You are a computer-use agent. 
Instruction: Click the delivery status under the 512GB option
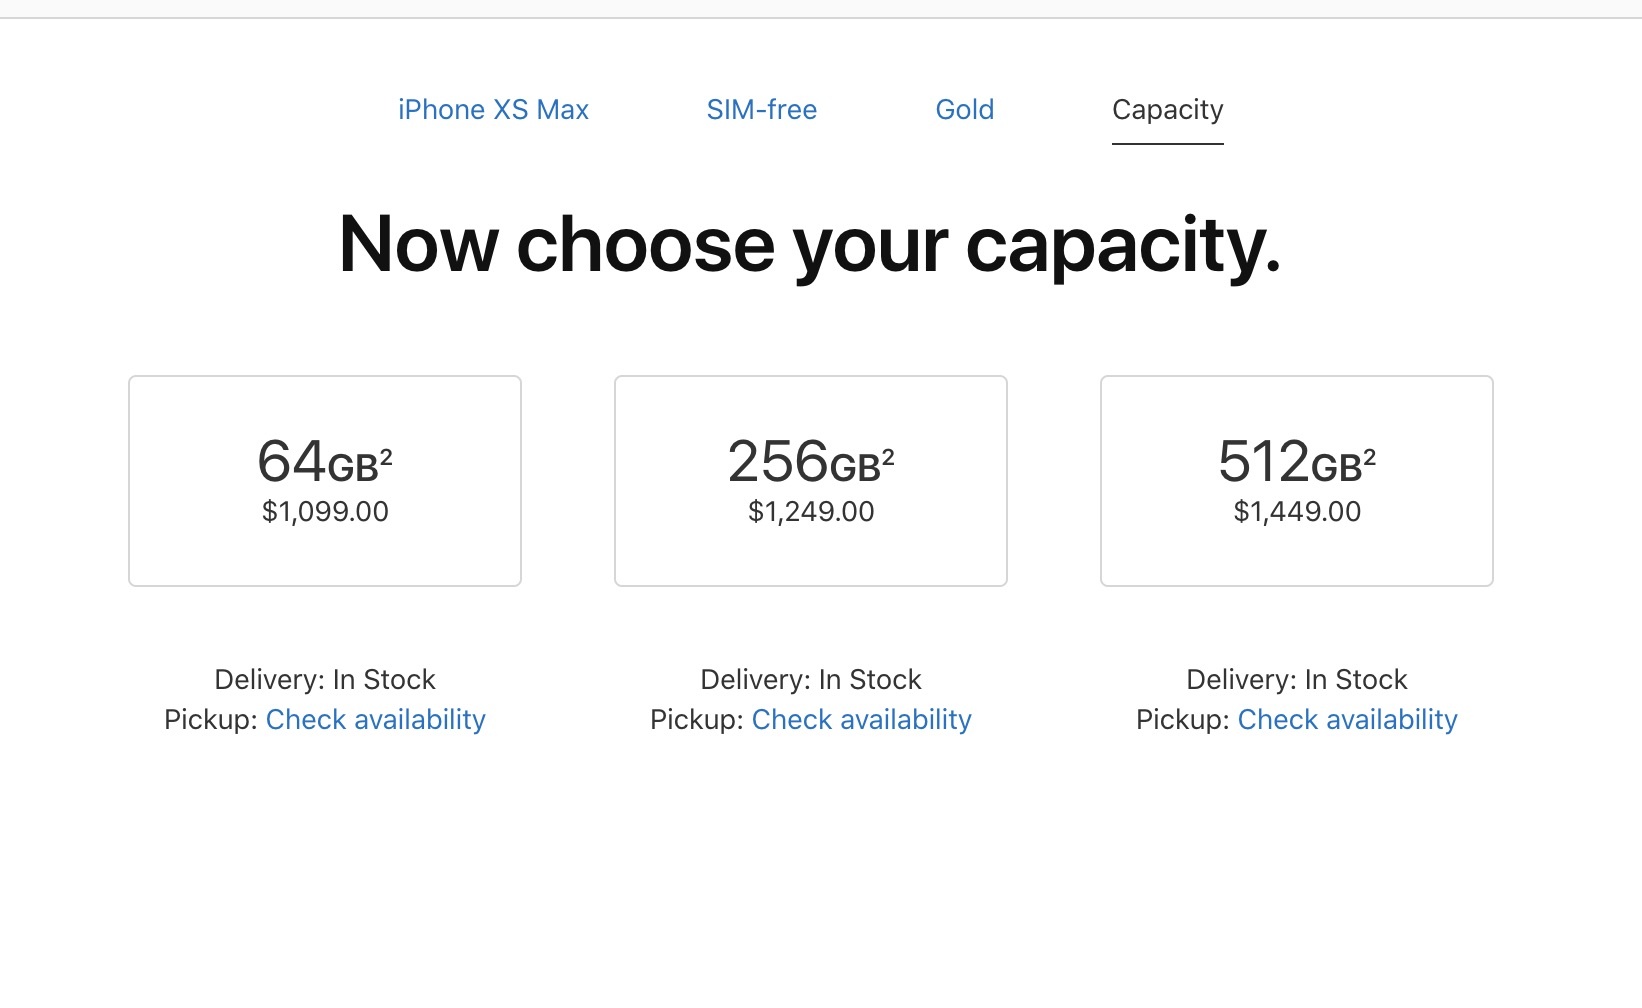click(1297, 680)
